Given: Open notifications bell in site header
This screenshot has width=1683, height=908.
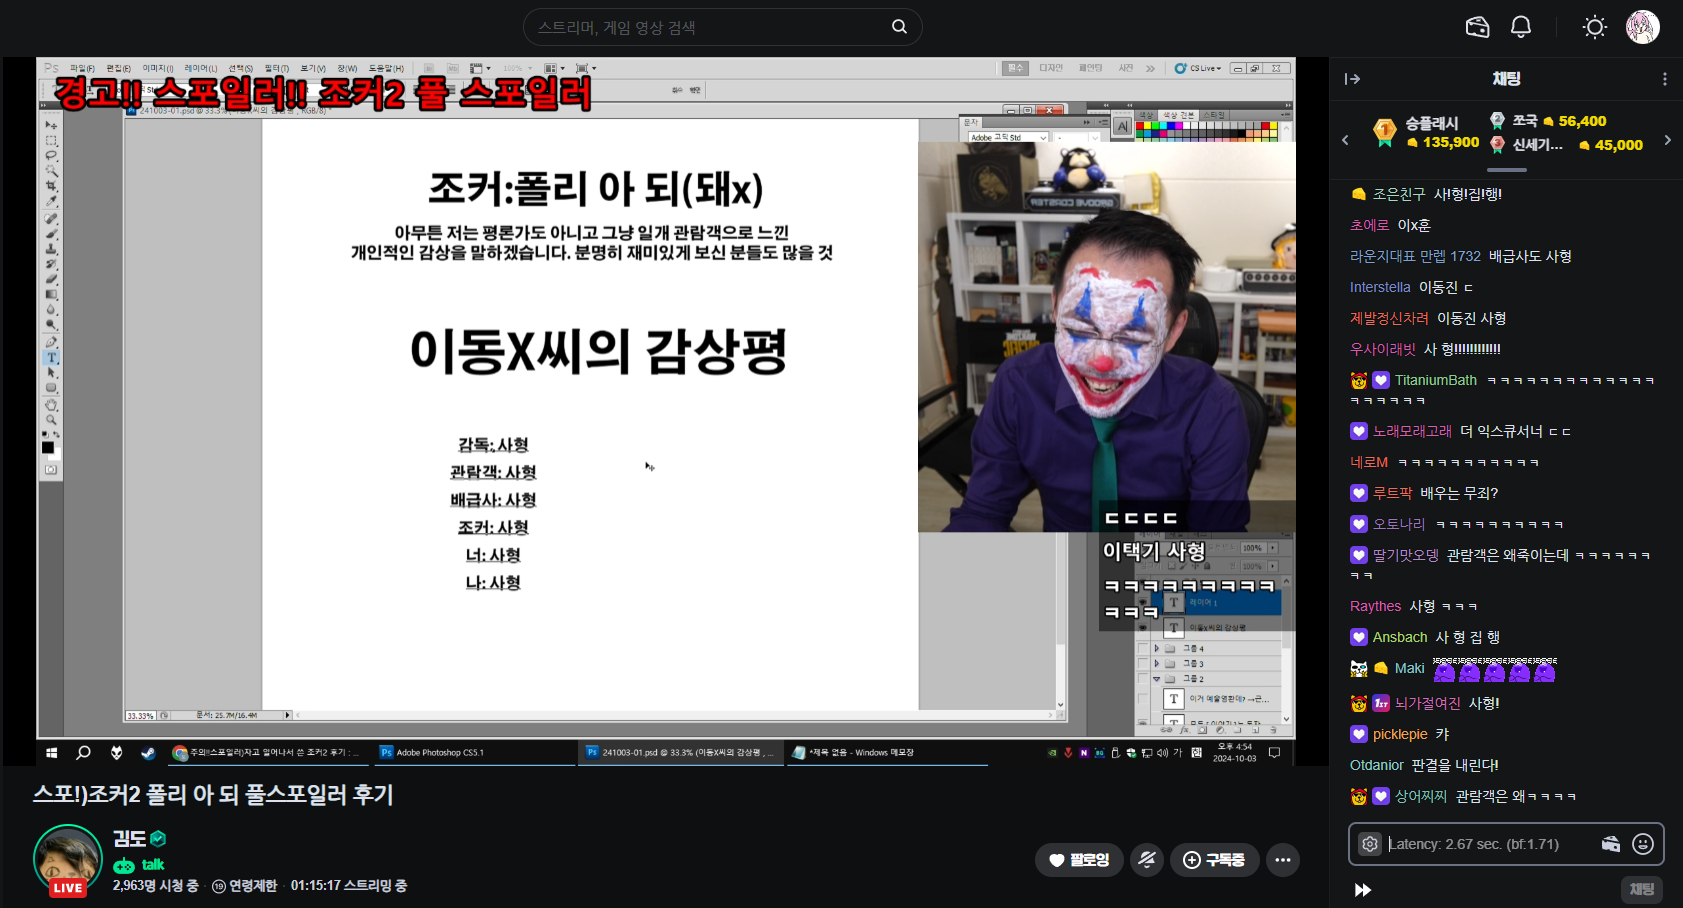Looking at the screenshot, I should coord(1520,27).
